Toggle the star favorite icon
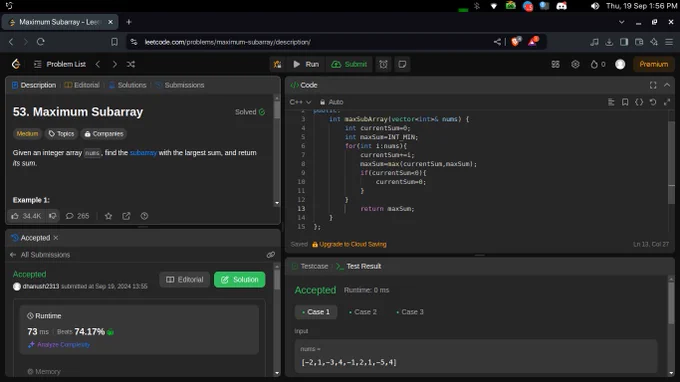Image resolution: width=680 pixels, height=382 pixels. [108, 216]
